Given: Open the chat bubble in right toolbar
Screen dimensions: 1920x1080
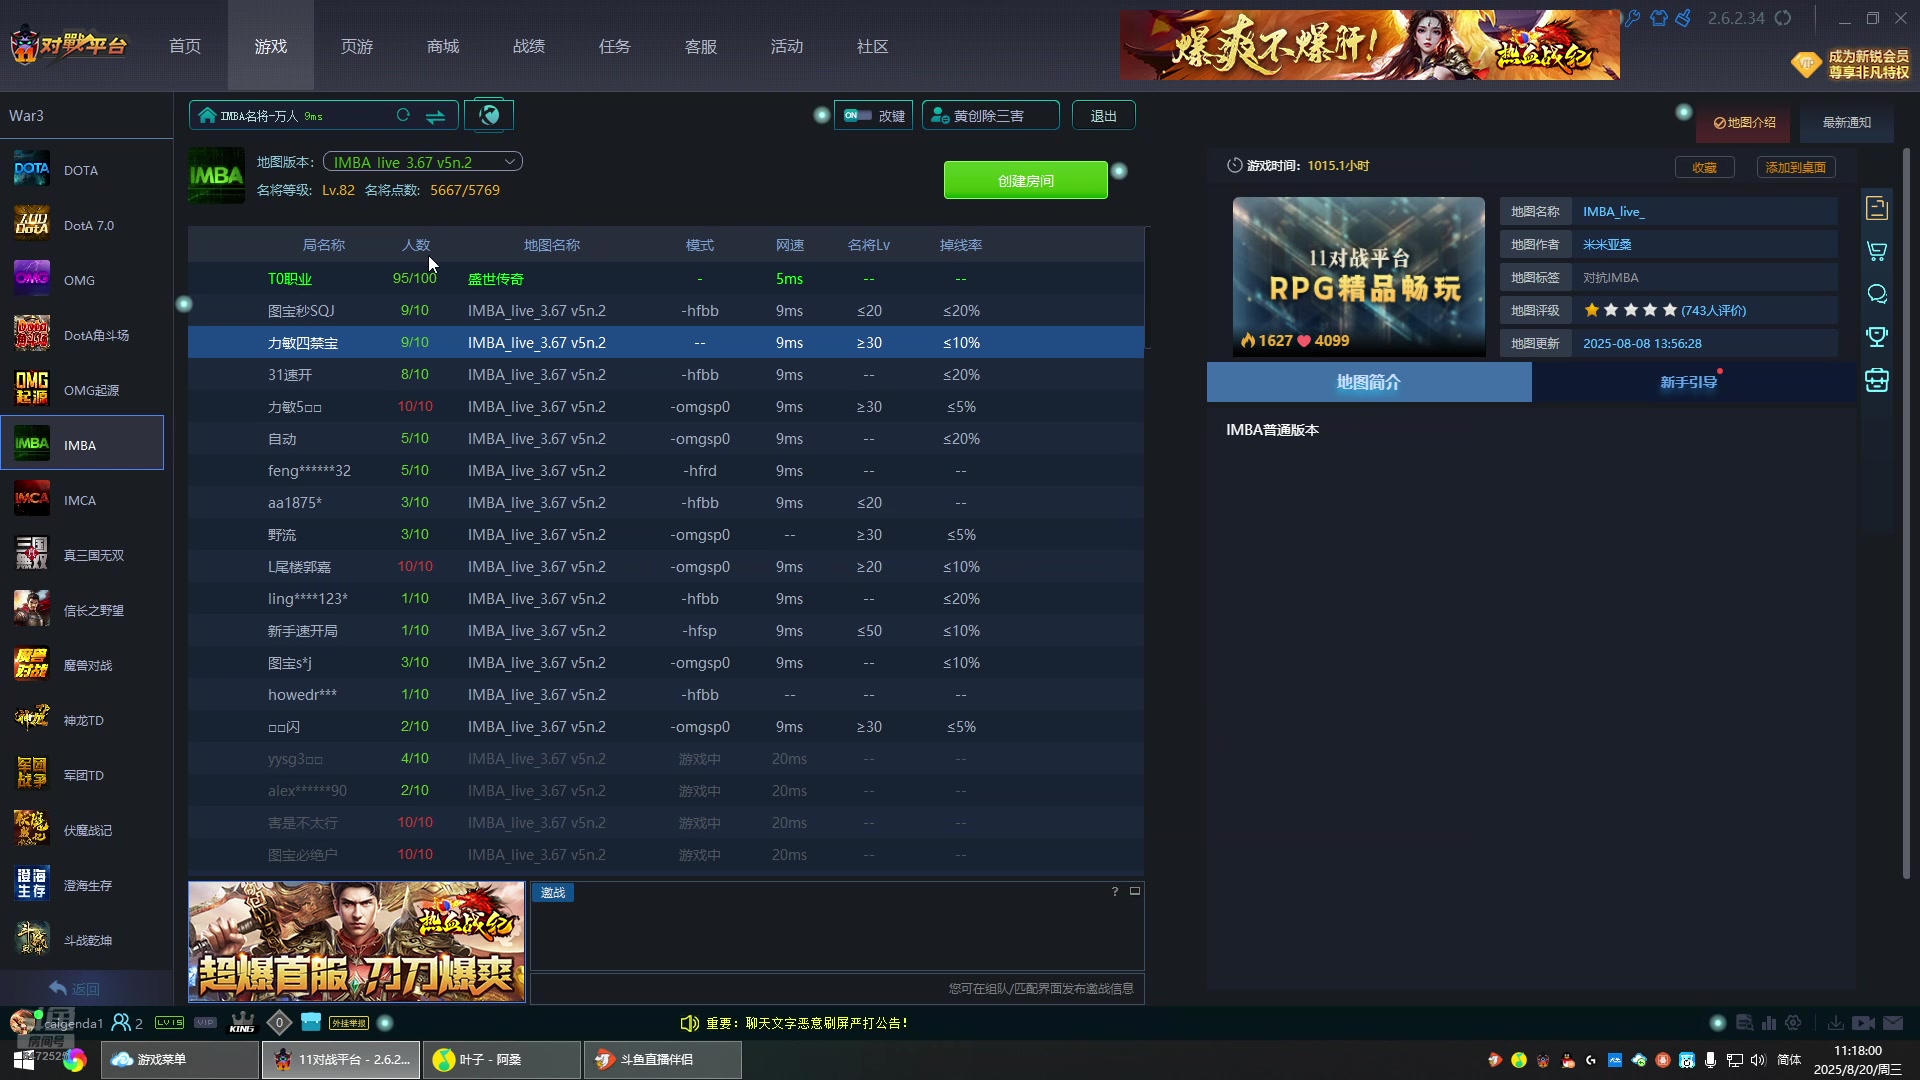Looking at the screenshot, I should [1877, 294].
